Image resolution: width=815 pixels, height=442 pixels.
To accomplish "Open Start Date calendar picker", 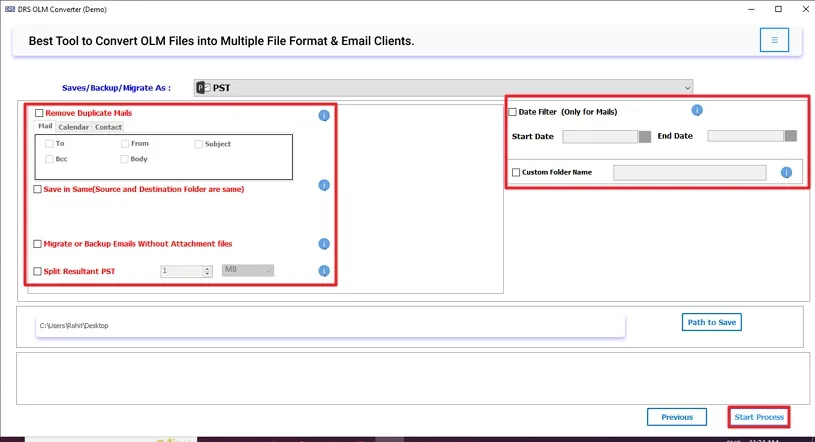I will point(645,137).
